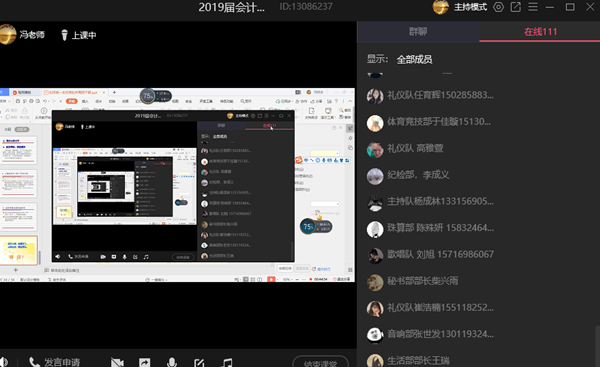
Task: Click the avatar of 歌唱队 刘旭 15716986067
Action: 375,255
